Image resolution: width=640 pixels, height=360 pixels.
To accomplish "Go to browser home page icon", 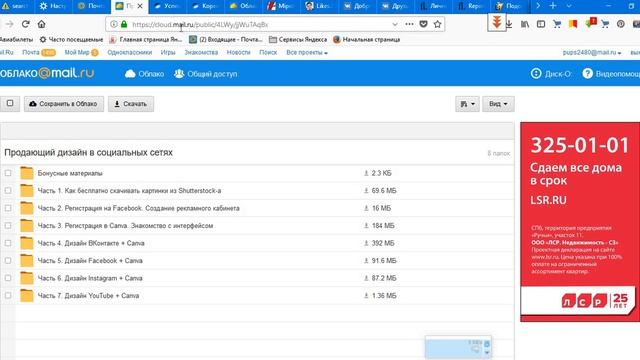I will pyautogui.click(x=41, y=24).
